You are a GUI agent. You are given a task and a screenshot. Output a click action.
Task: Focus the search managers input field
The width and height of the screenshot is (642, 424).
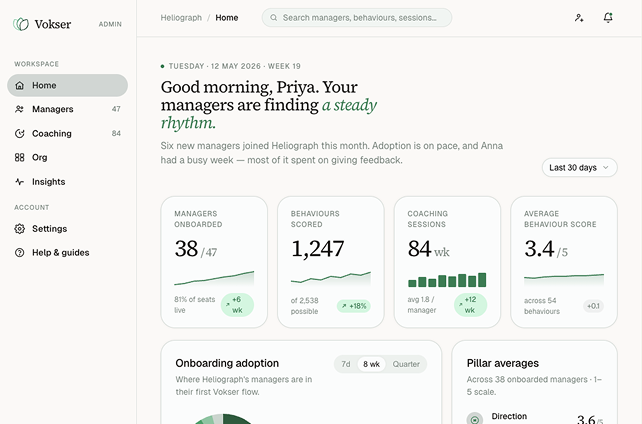(x=357, y=18)
